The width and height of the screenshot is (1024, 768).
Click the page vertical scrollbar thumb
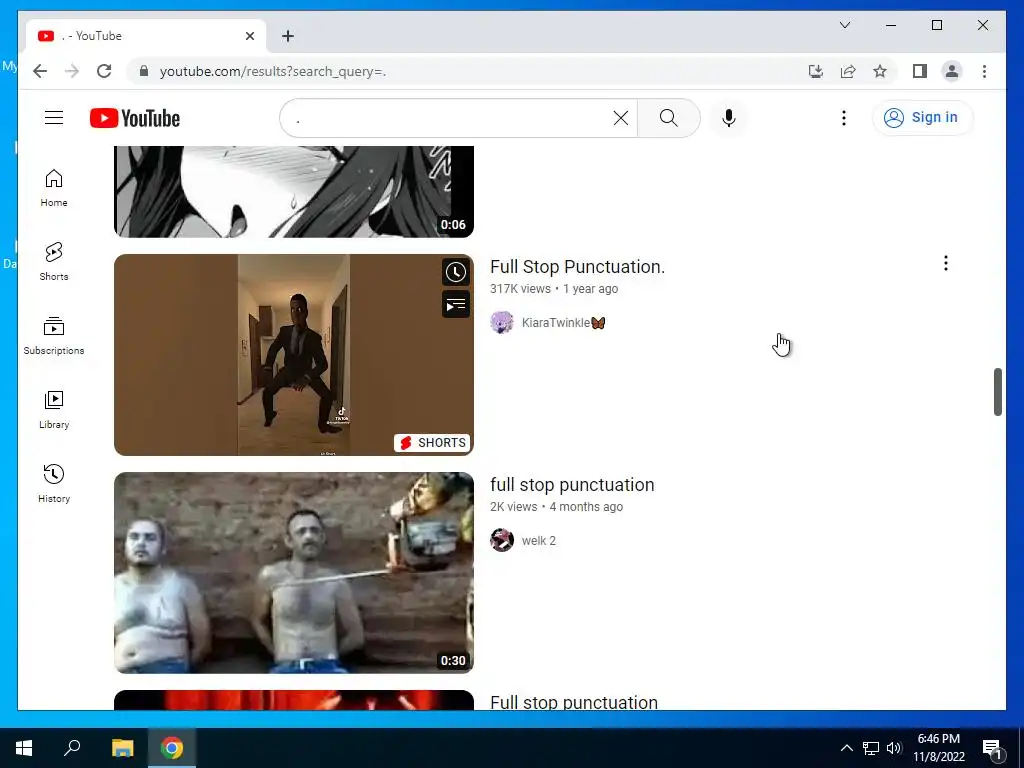[997, 391]
